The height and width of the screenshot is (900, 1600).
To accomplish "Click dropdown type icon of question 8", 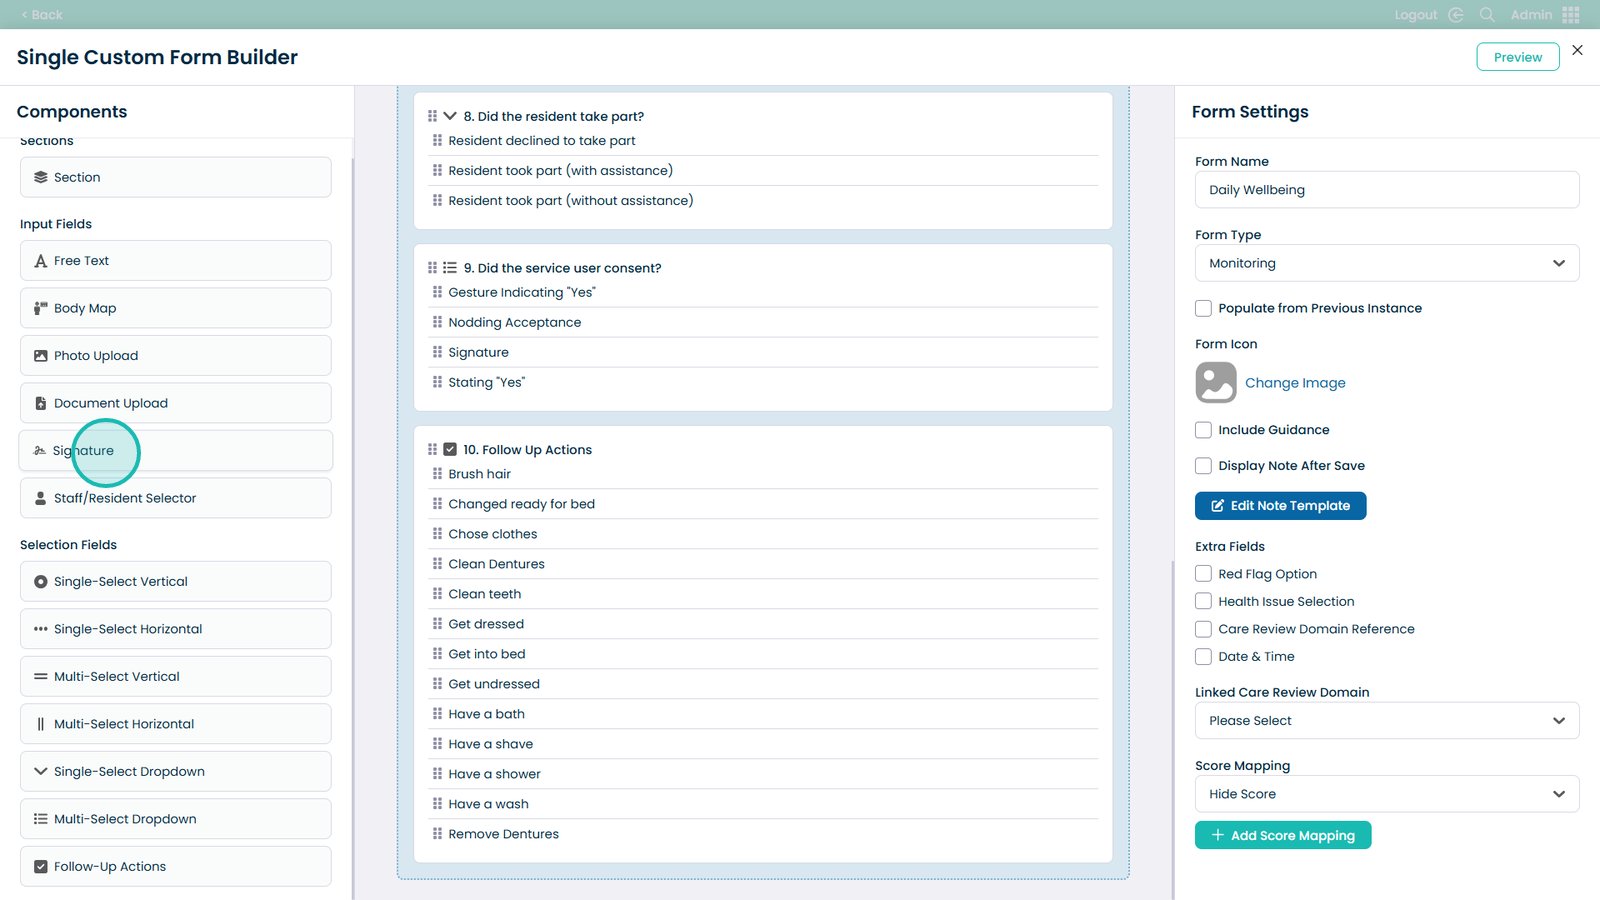I will tap(450, 116).
